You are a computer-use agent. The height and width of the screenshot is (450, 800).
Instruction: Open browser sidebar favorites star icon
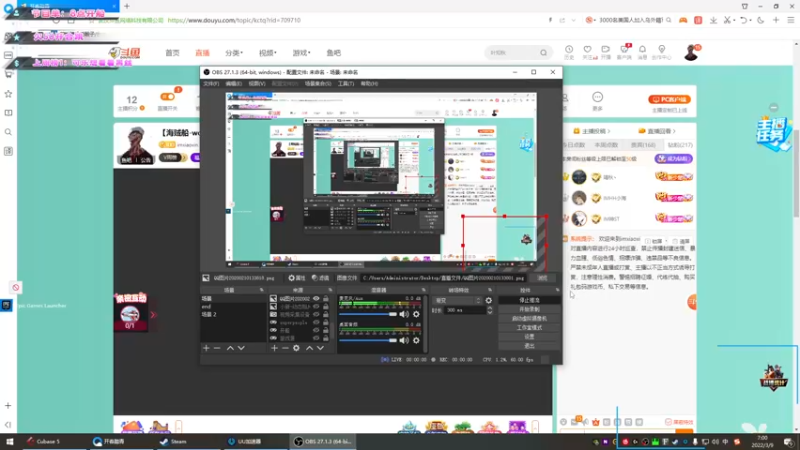pos(8,94)
